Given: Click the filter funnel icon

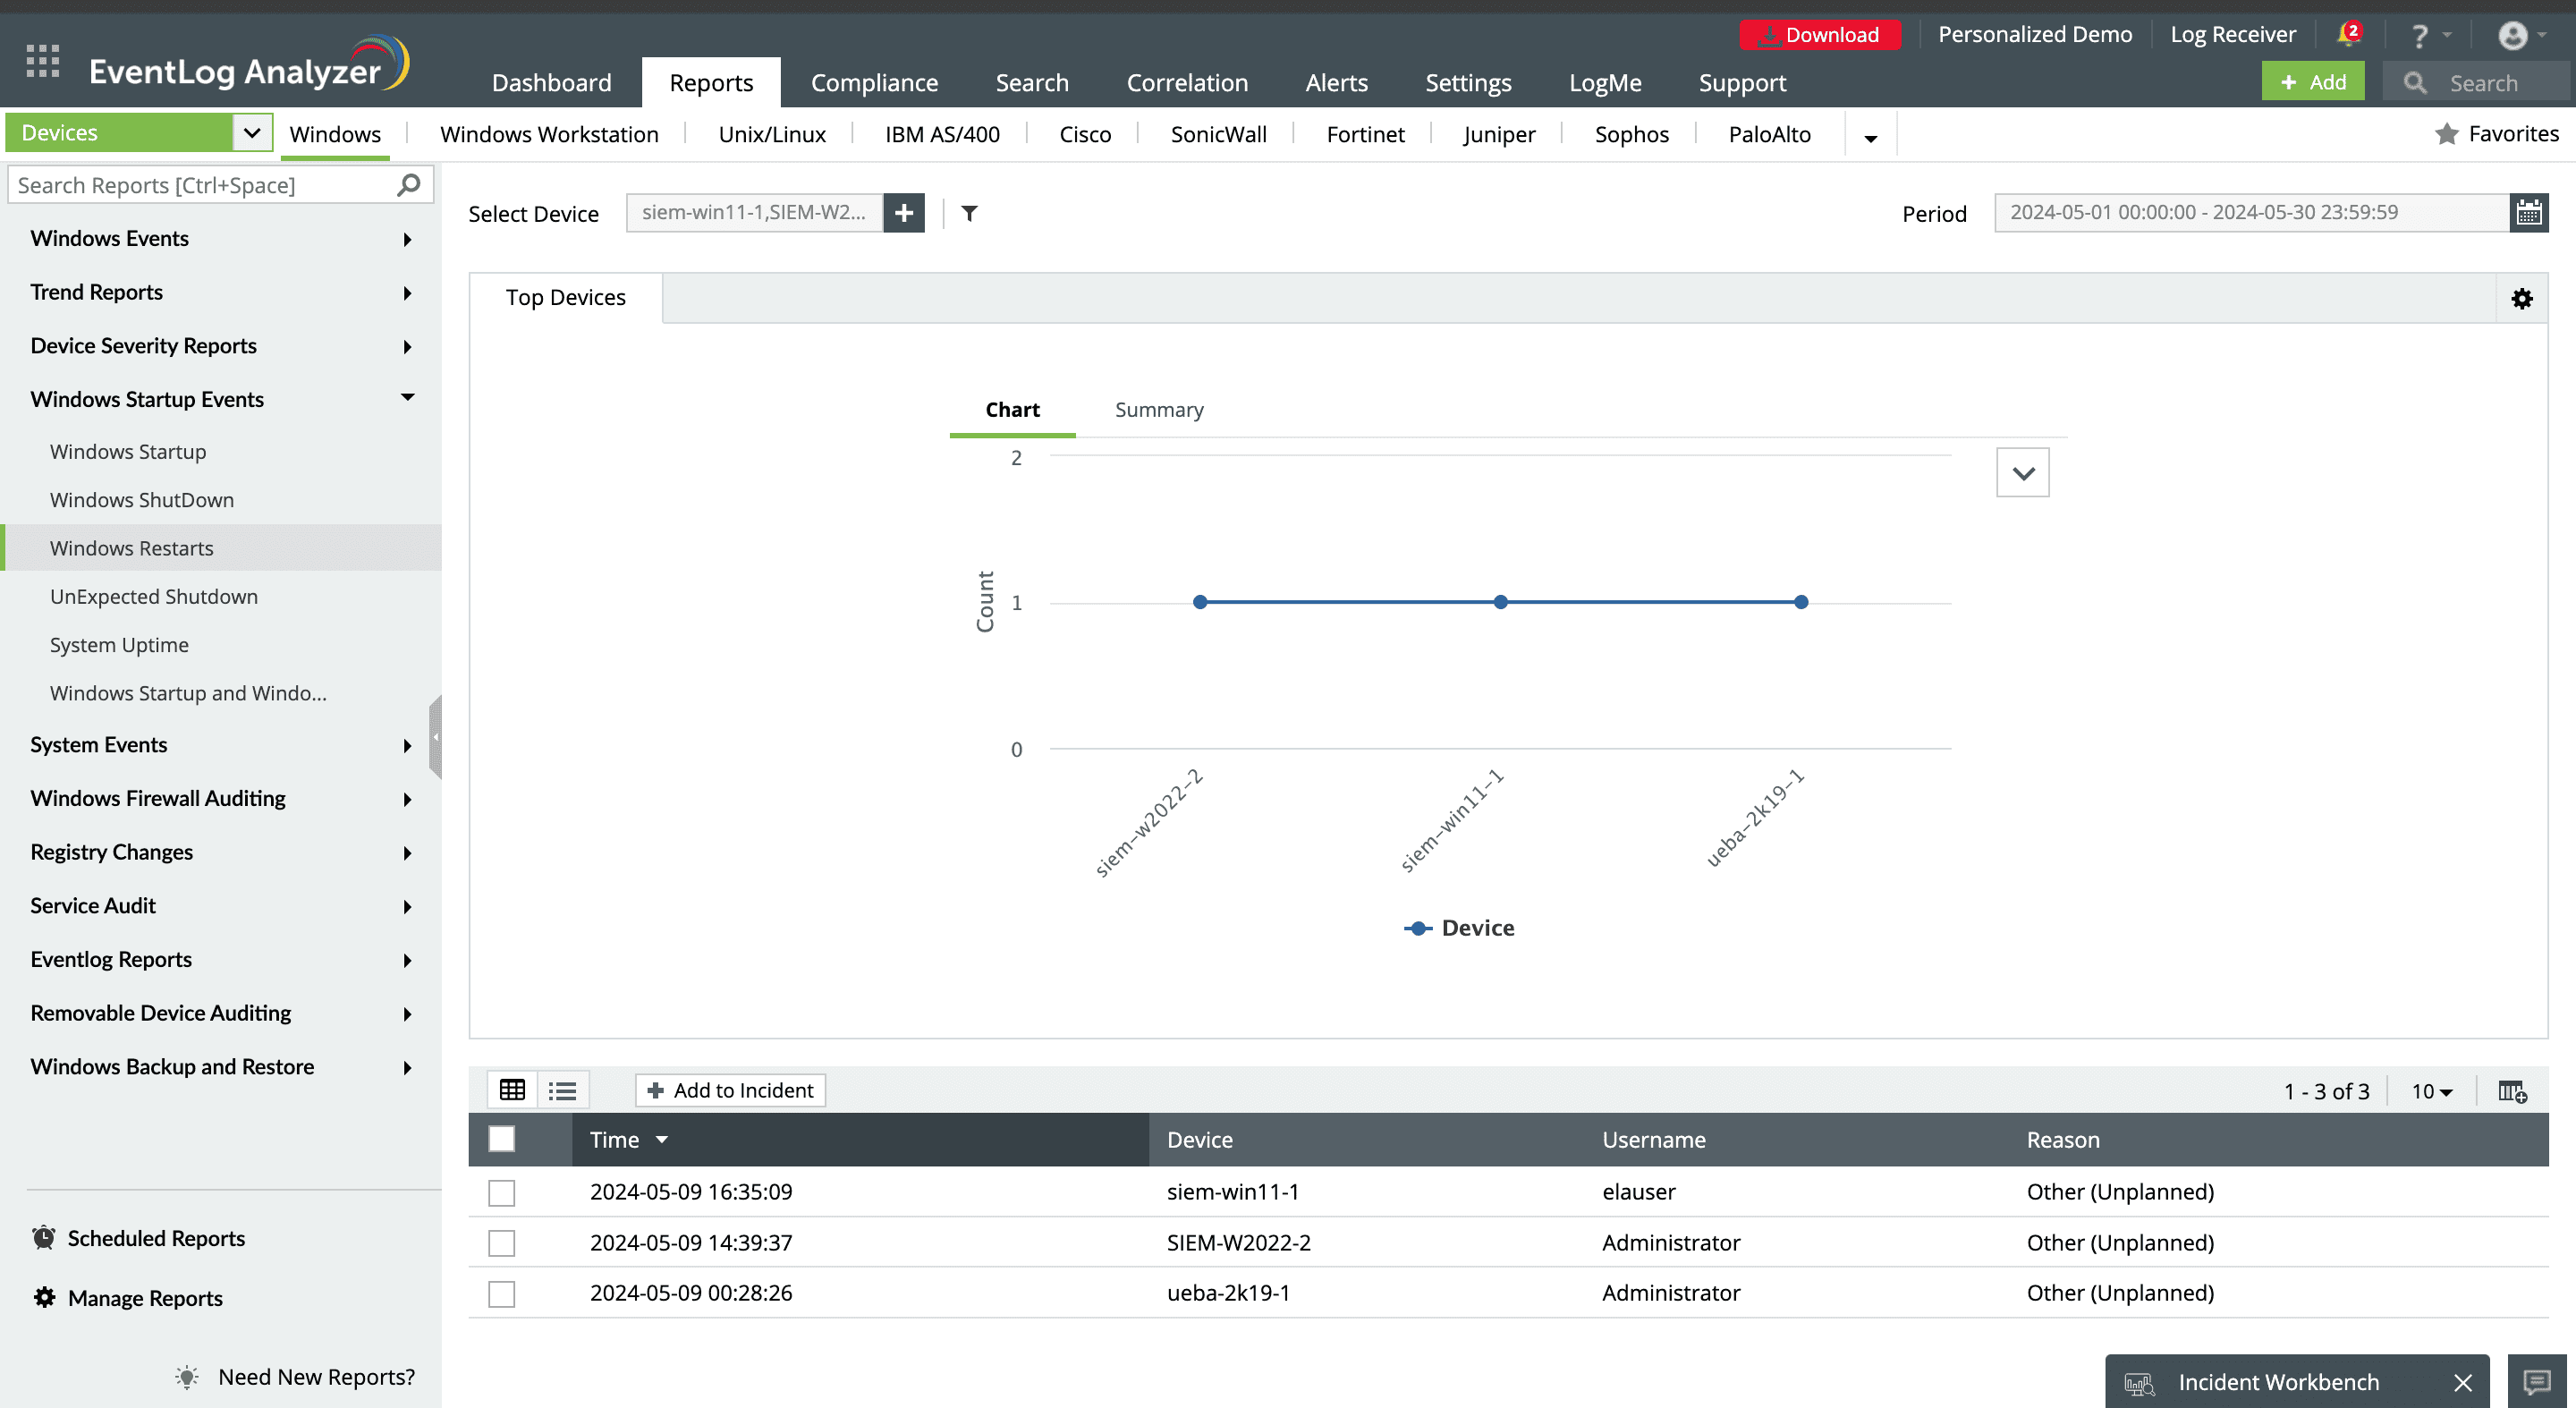Looking at the screenshot, I should [x=969, y=213].
